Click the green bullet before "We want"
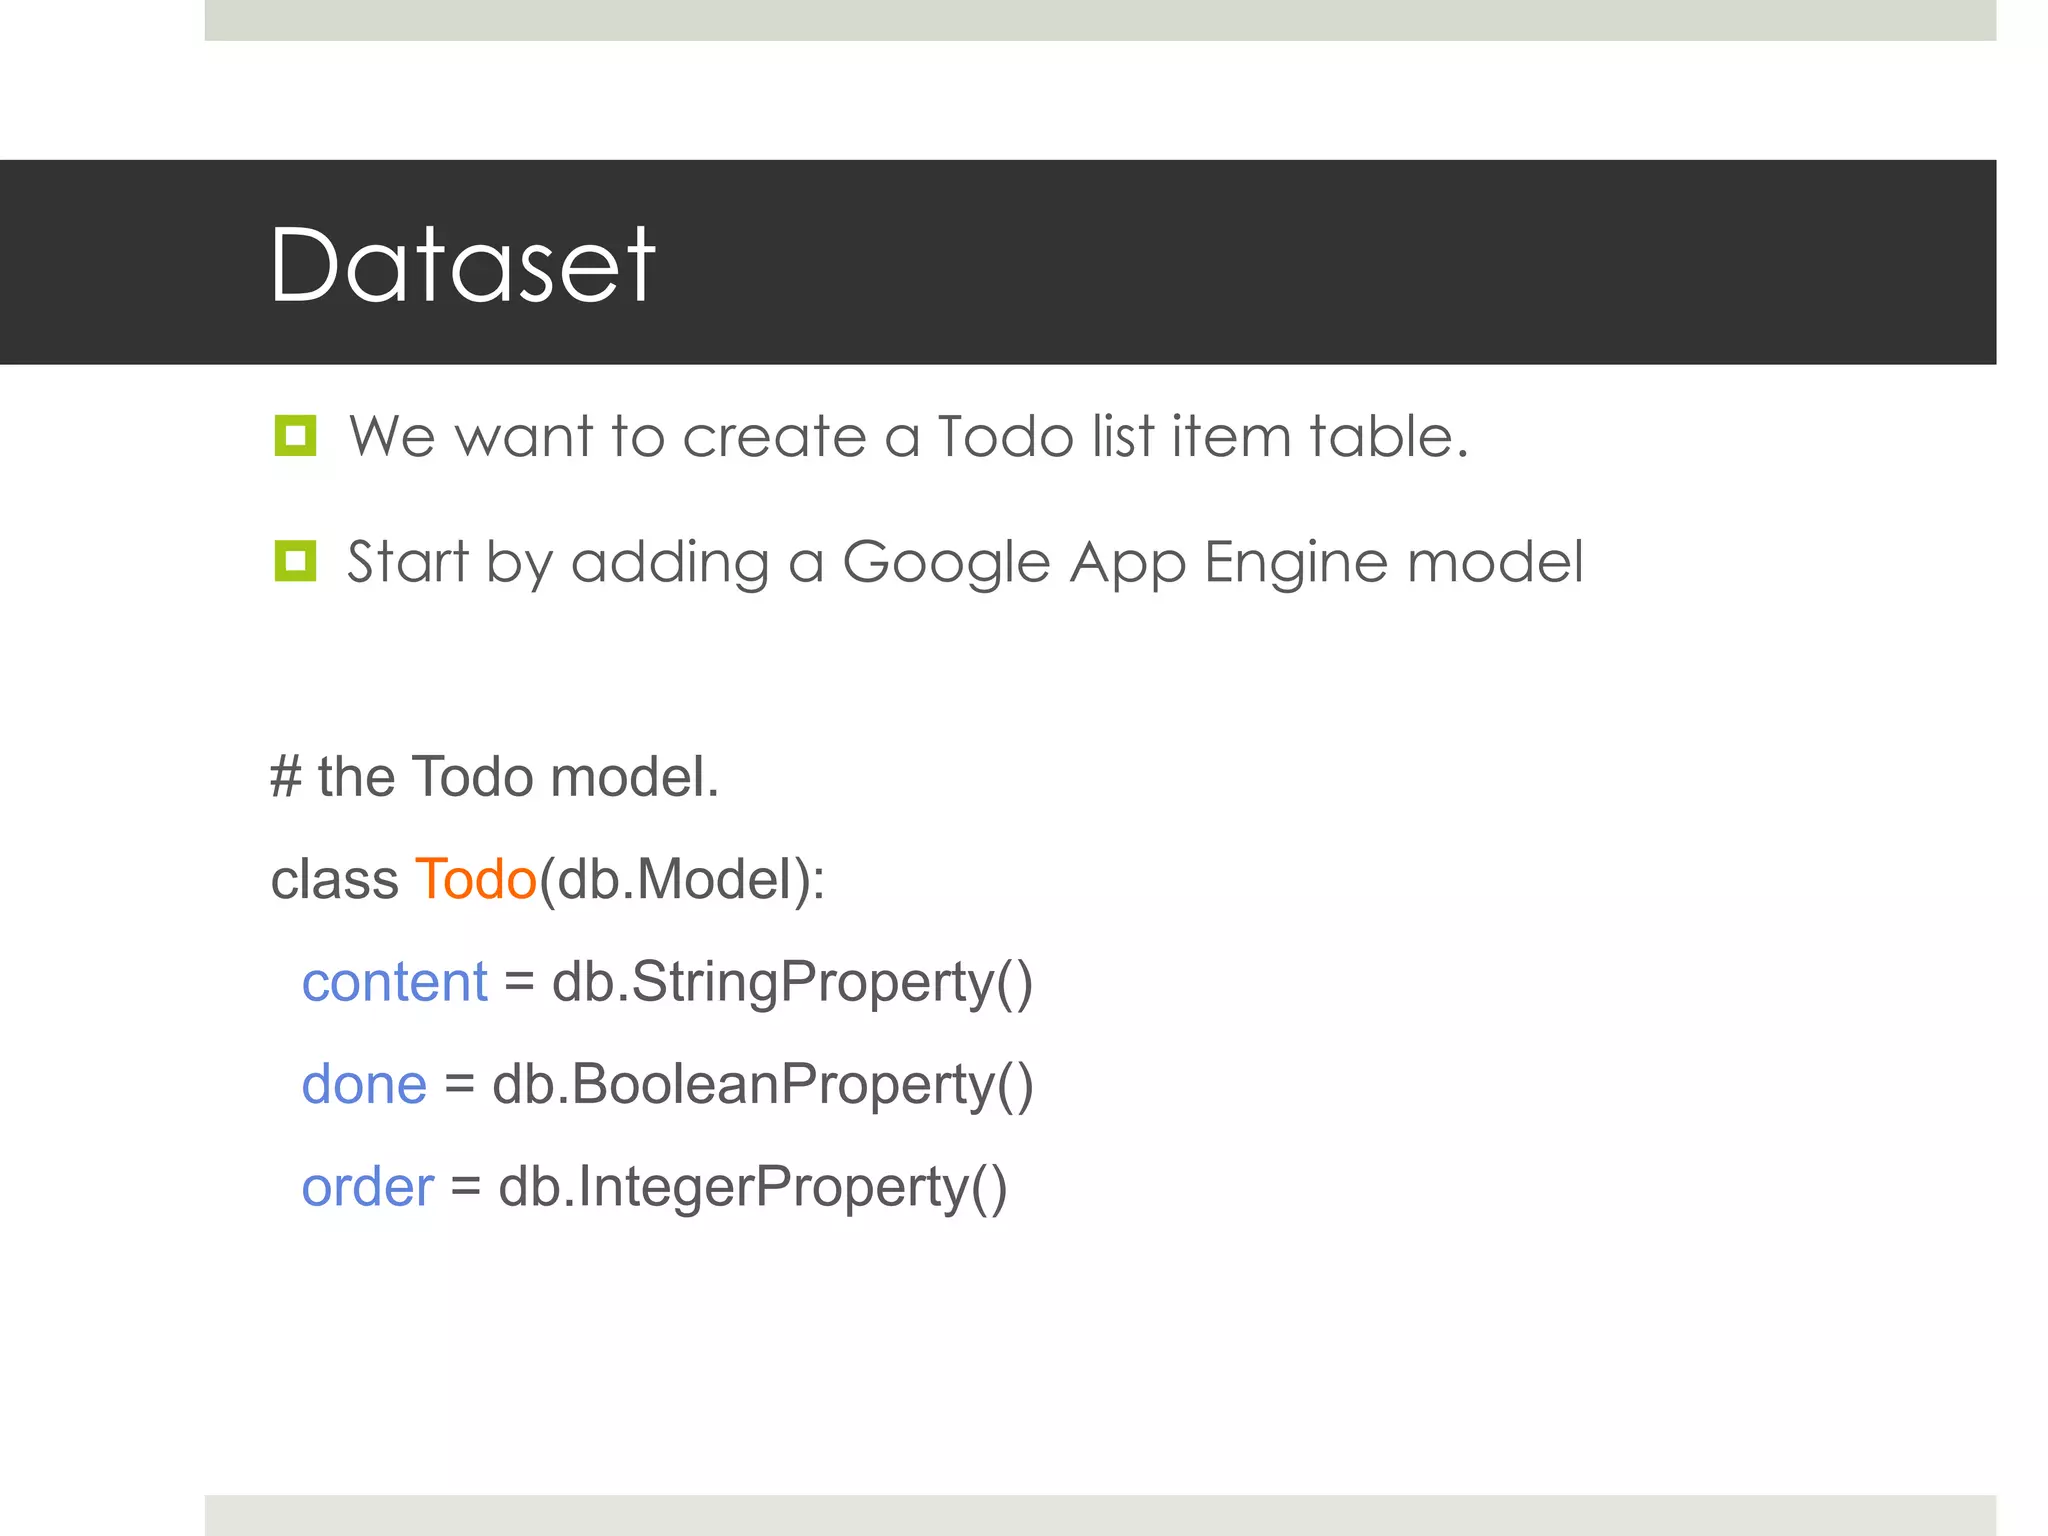 point(295,436)
